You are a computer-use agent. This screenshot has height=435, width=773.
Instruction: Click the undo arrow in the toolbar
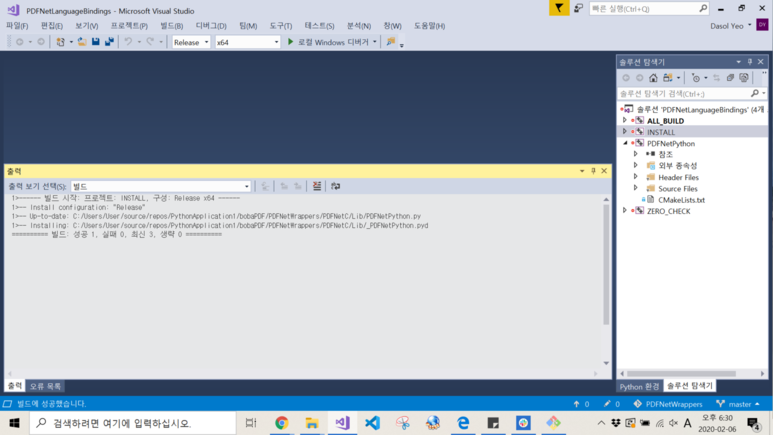tap(128, 42)
